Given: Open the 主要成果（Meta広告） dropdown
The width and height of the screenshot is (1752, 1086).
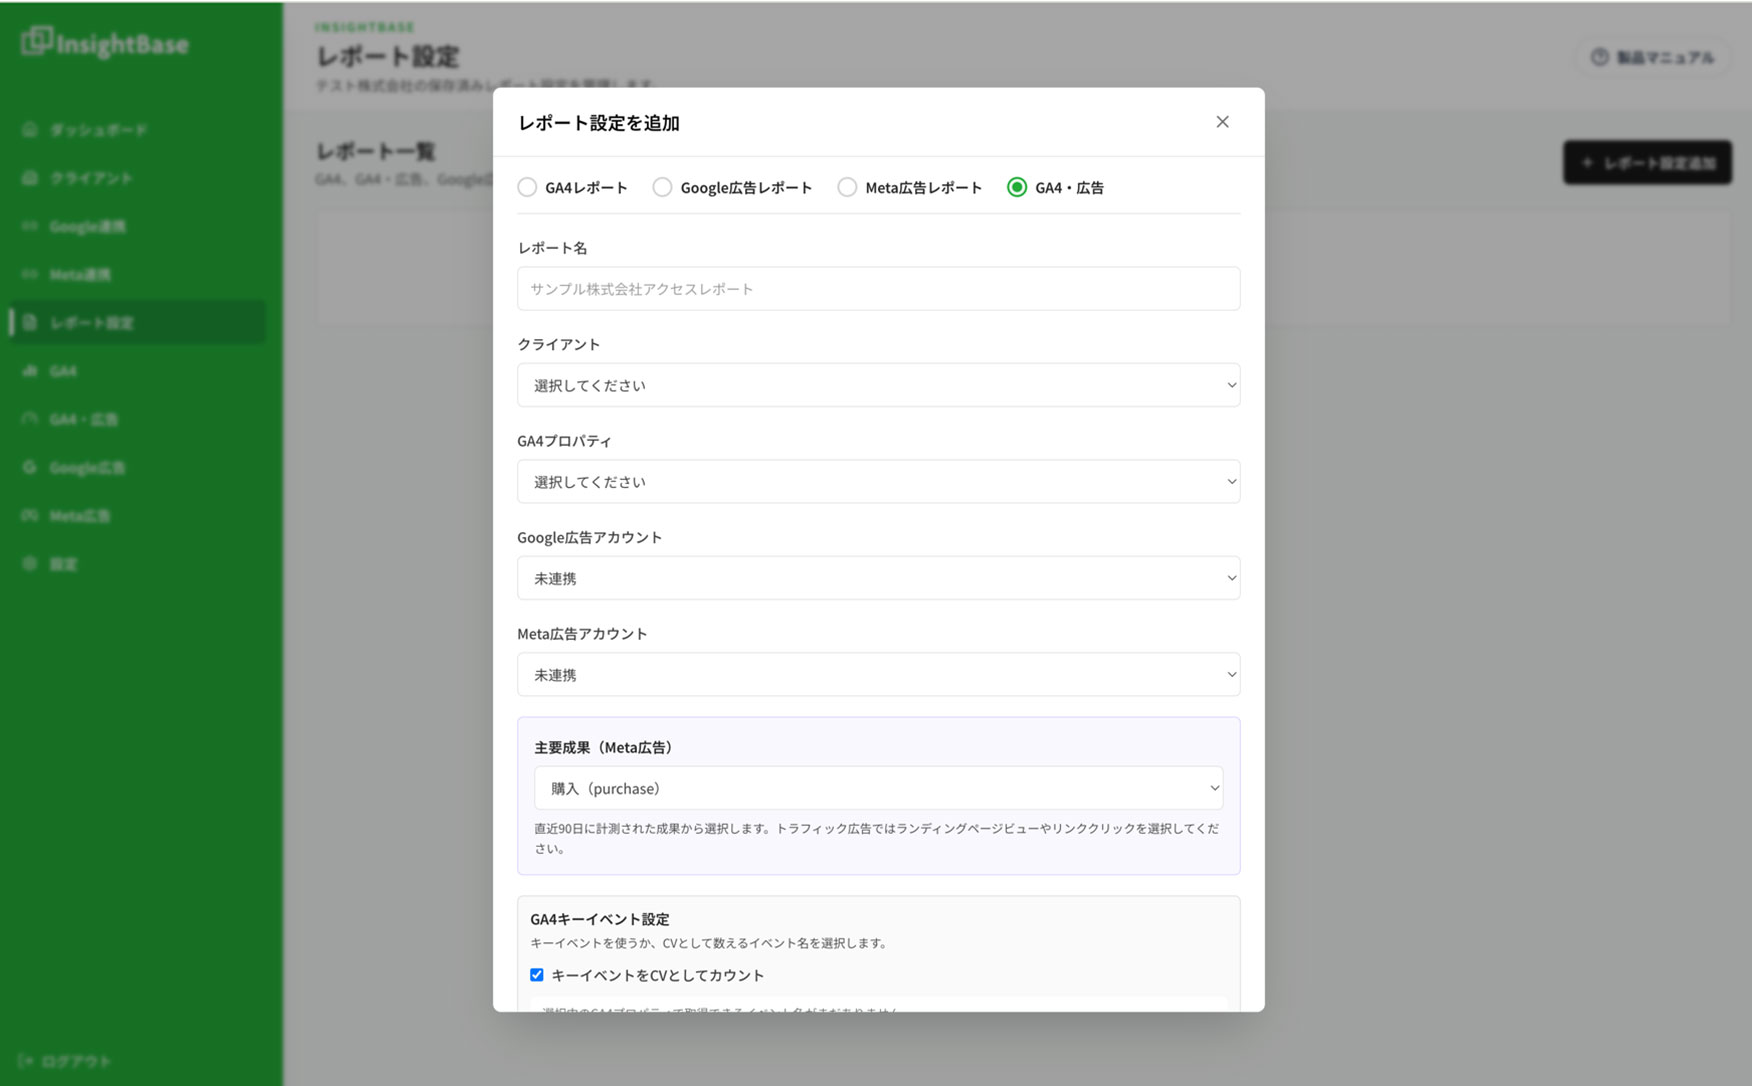Looking at the screenshot, I should point(878,788).
